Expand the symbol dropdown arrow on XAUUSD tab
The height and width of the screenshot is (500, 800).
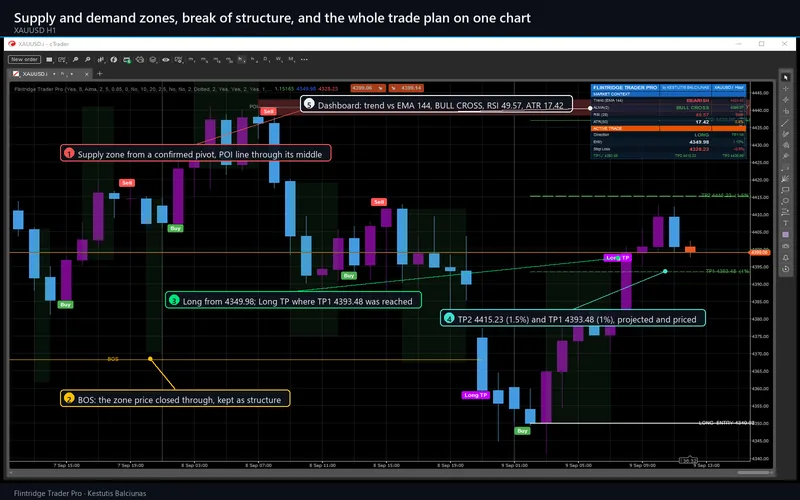click(54, 74)
